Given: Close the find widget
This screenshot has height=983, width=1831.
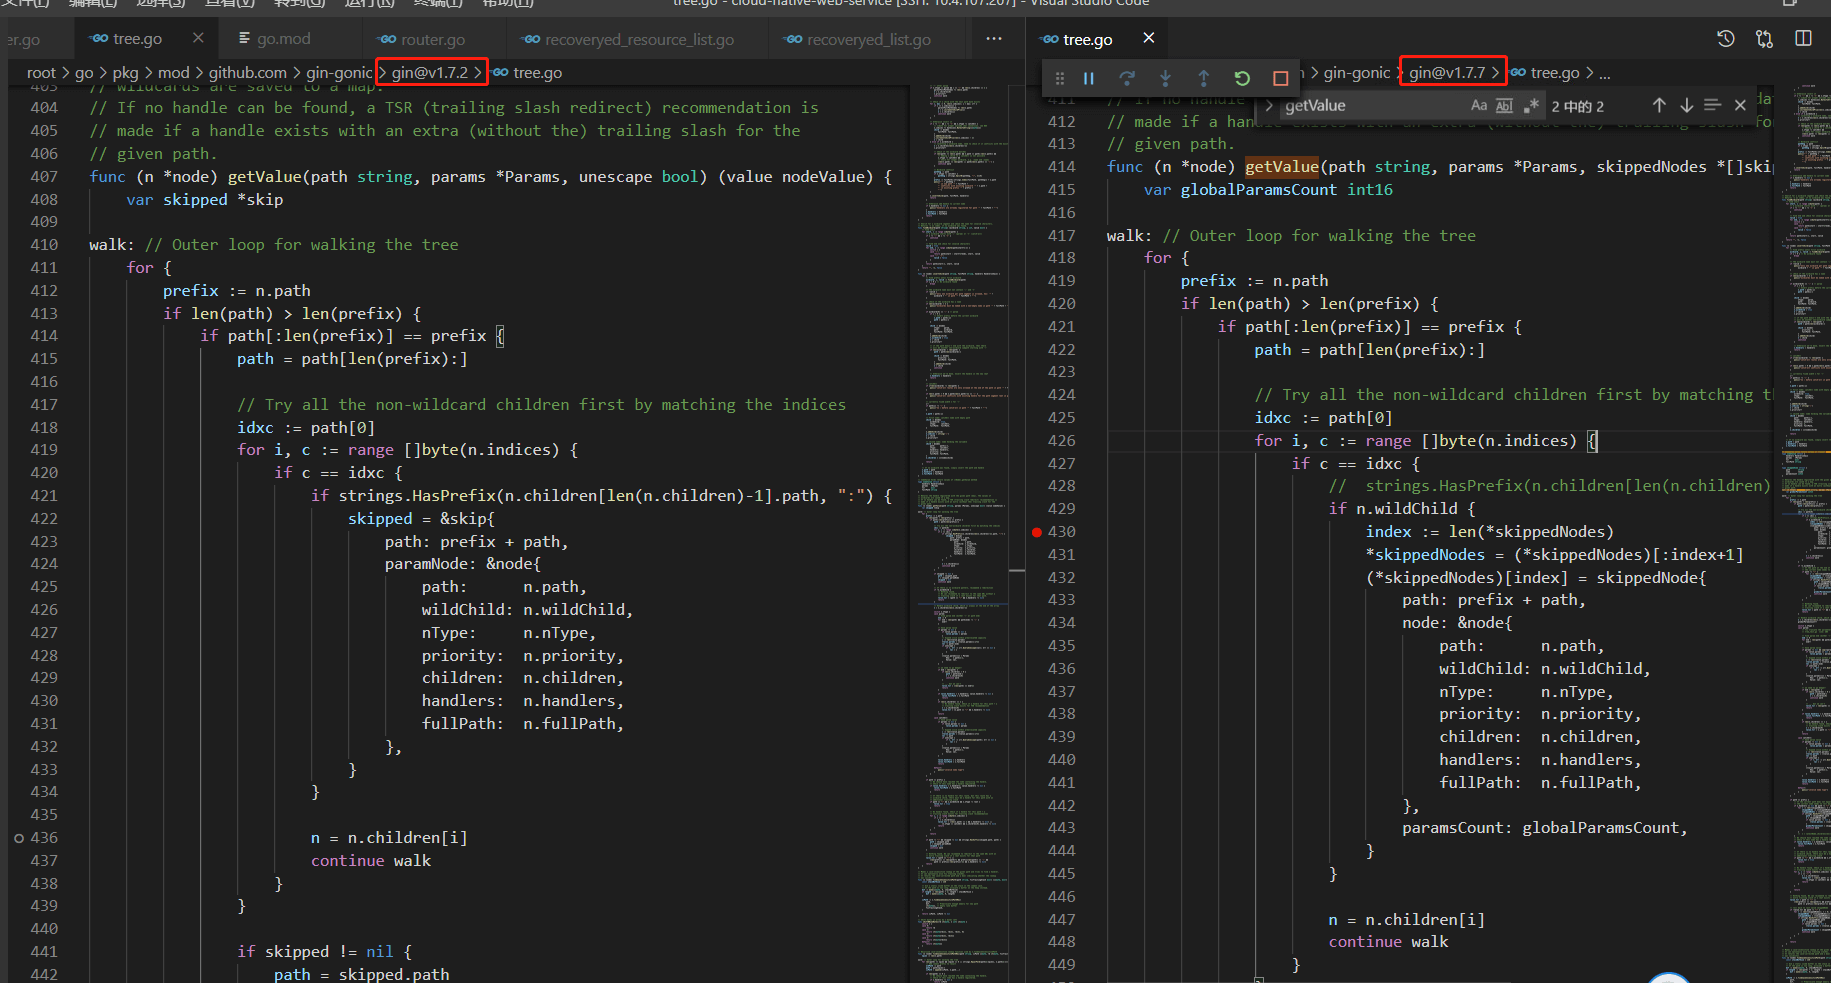Looking at the screenshot, I should pyautogui.click(x=1740, y=105).
